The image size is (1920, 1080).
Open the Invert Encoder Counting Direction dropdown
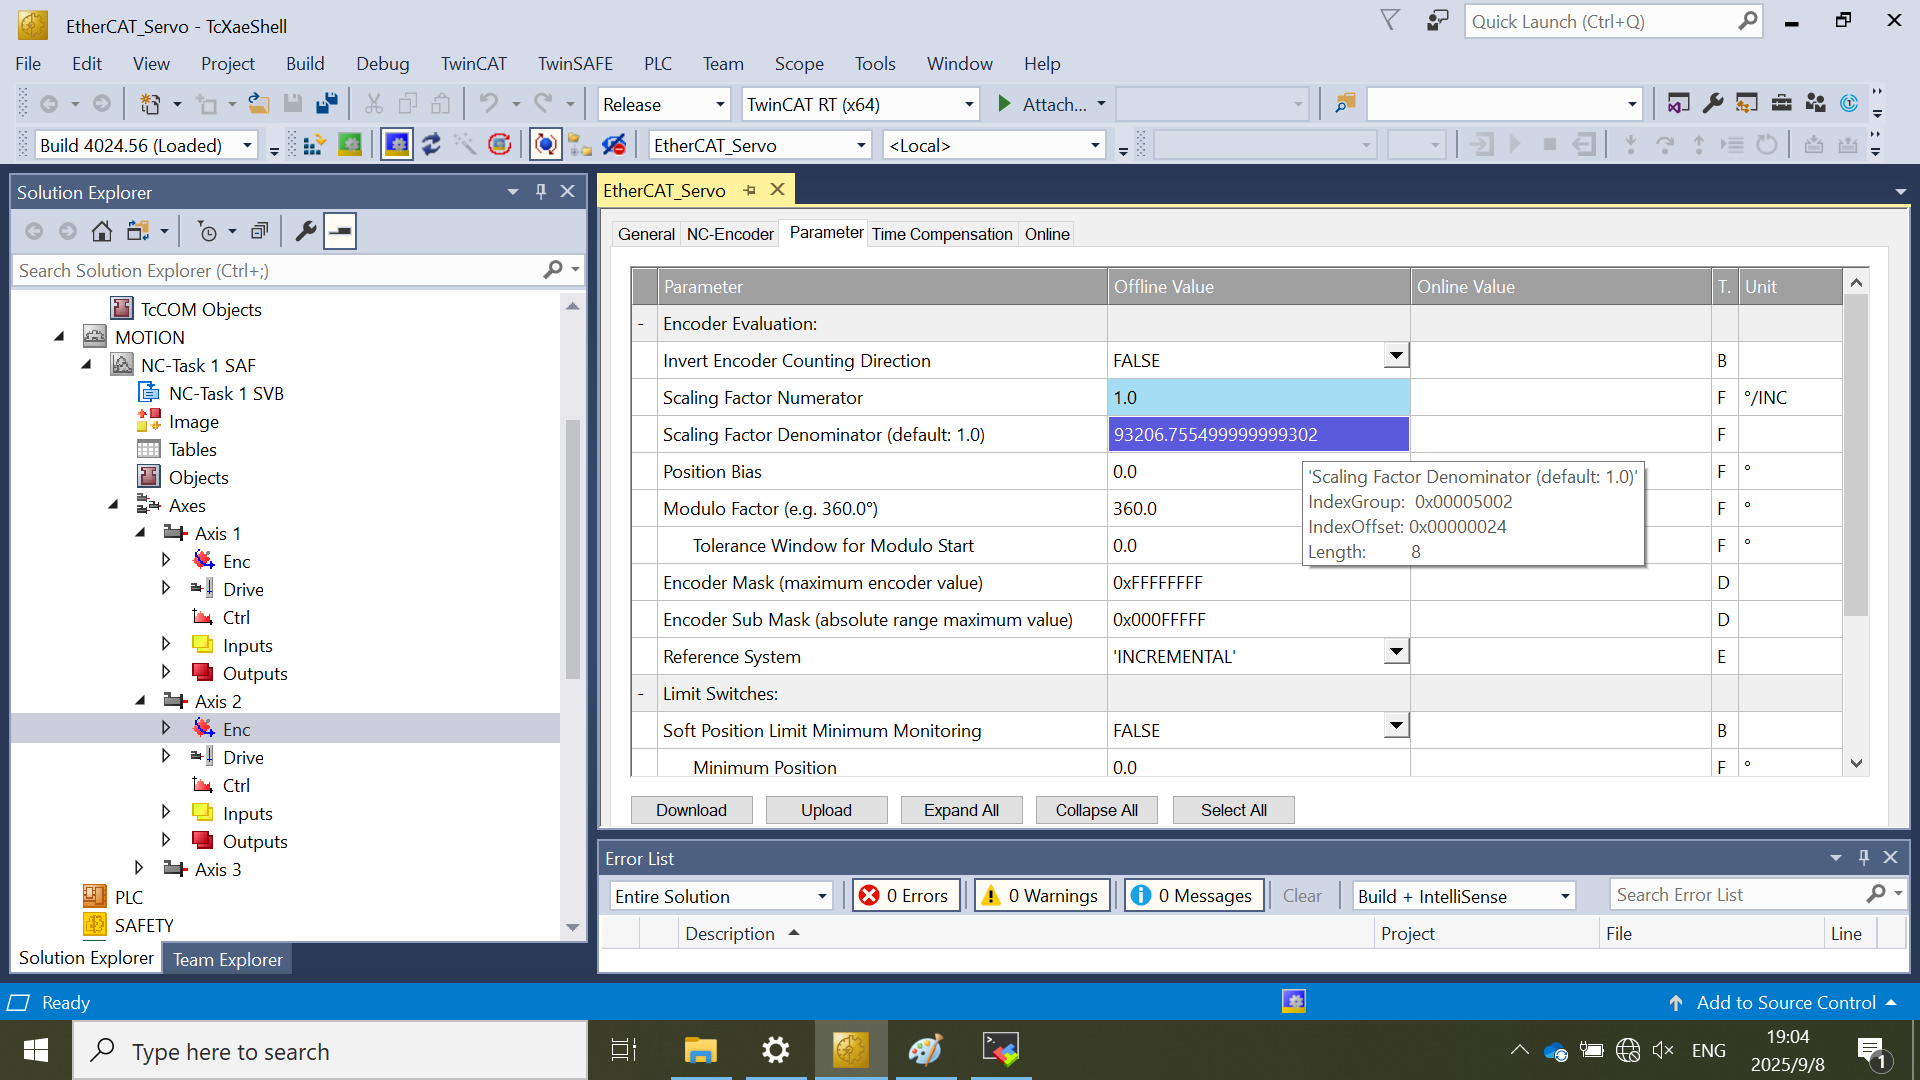click(x=1396, y=356)
